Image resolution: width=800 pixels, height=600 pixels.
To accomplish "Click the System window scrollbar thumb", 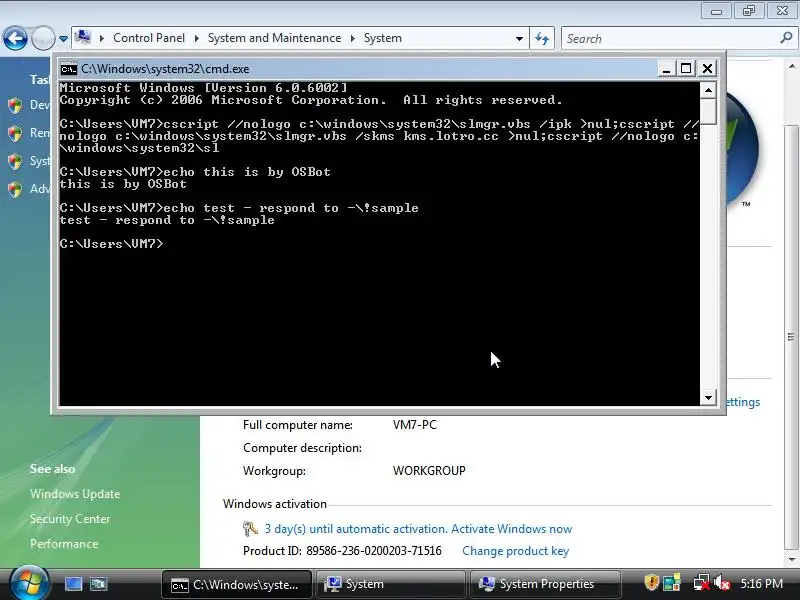I will pyautogui.click(x=791, y=337).
